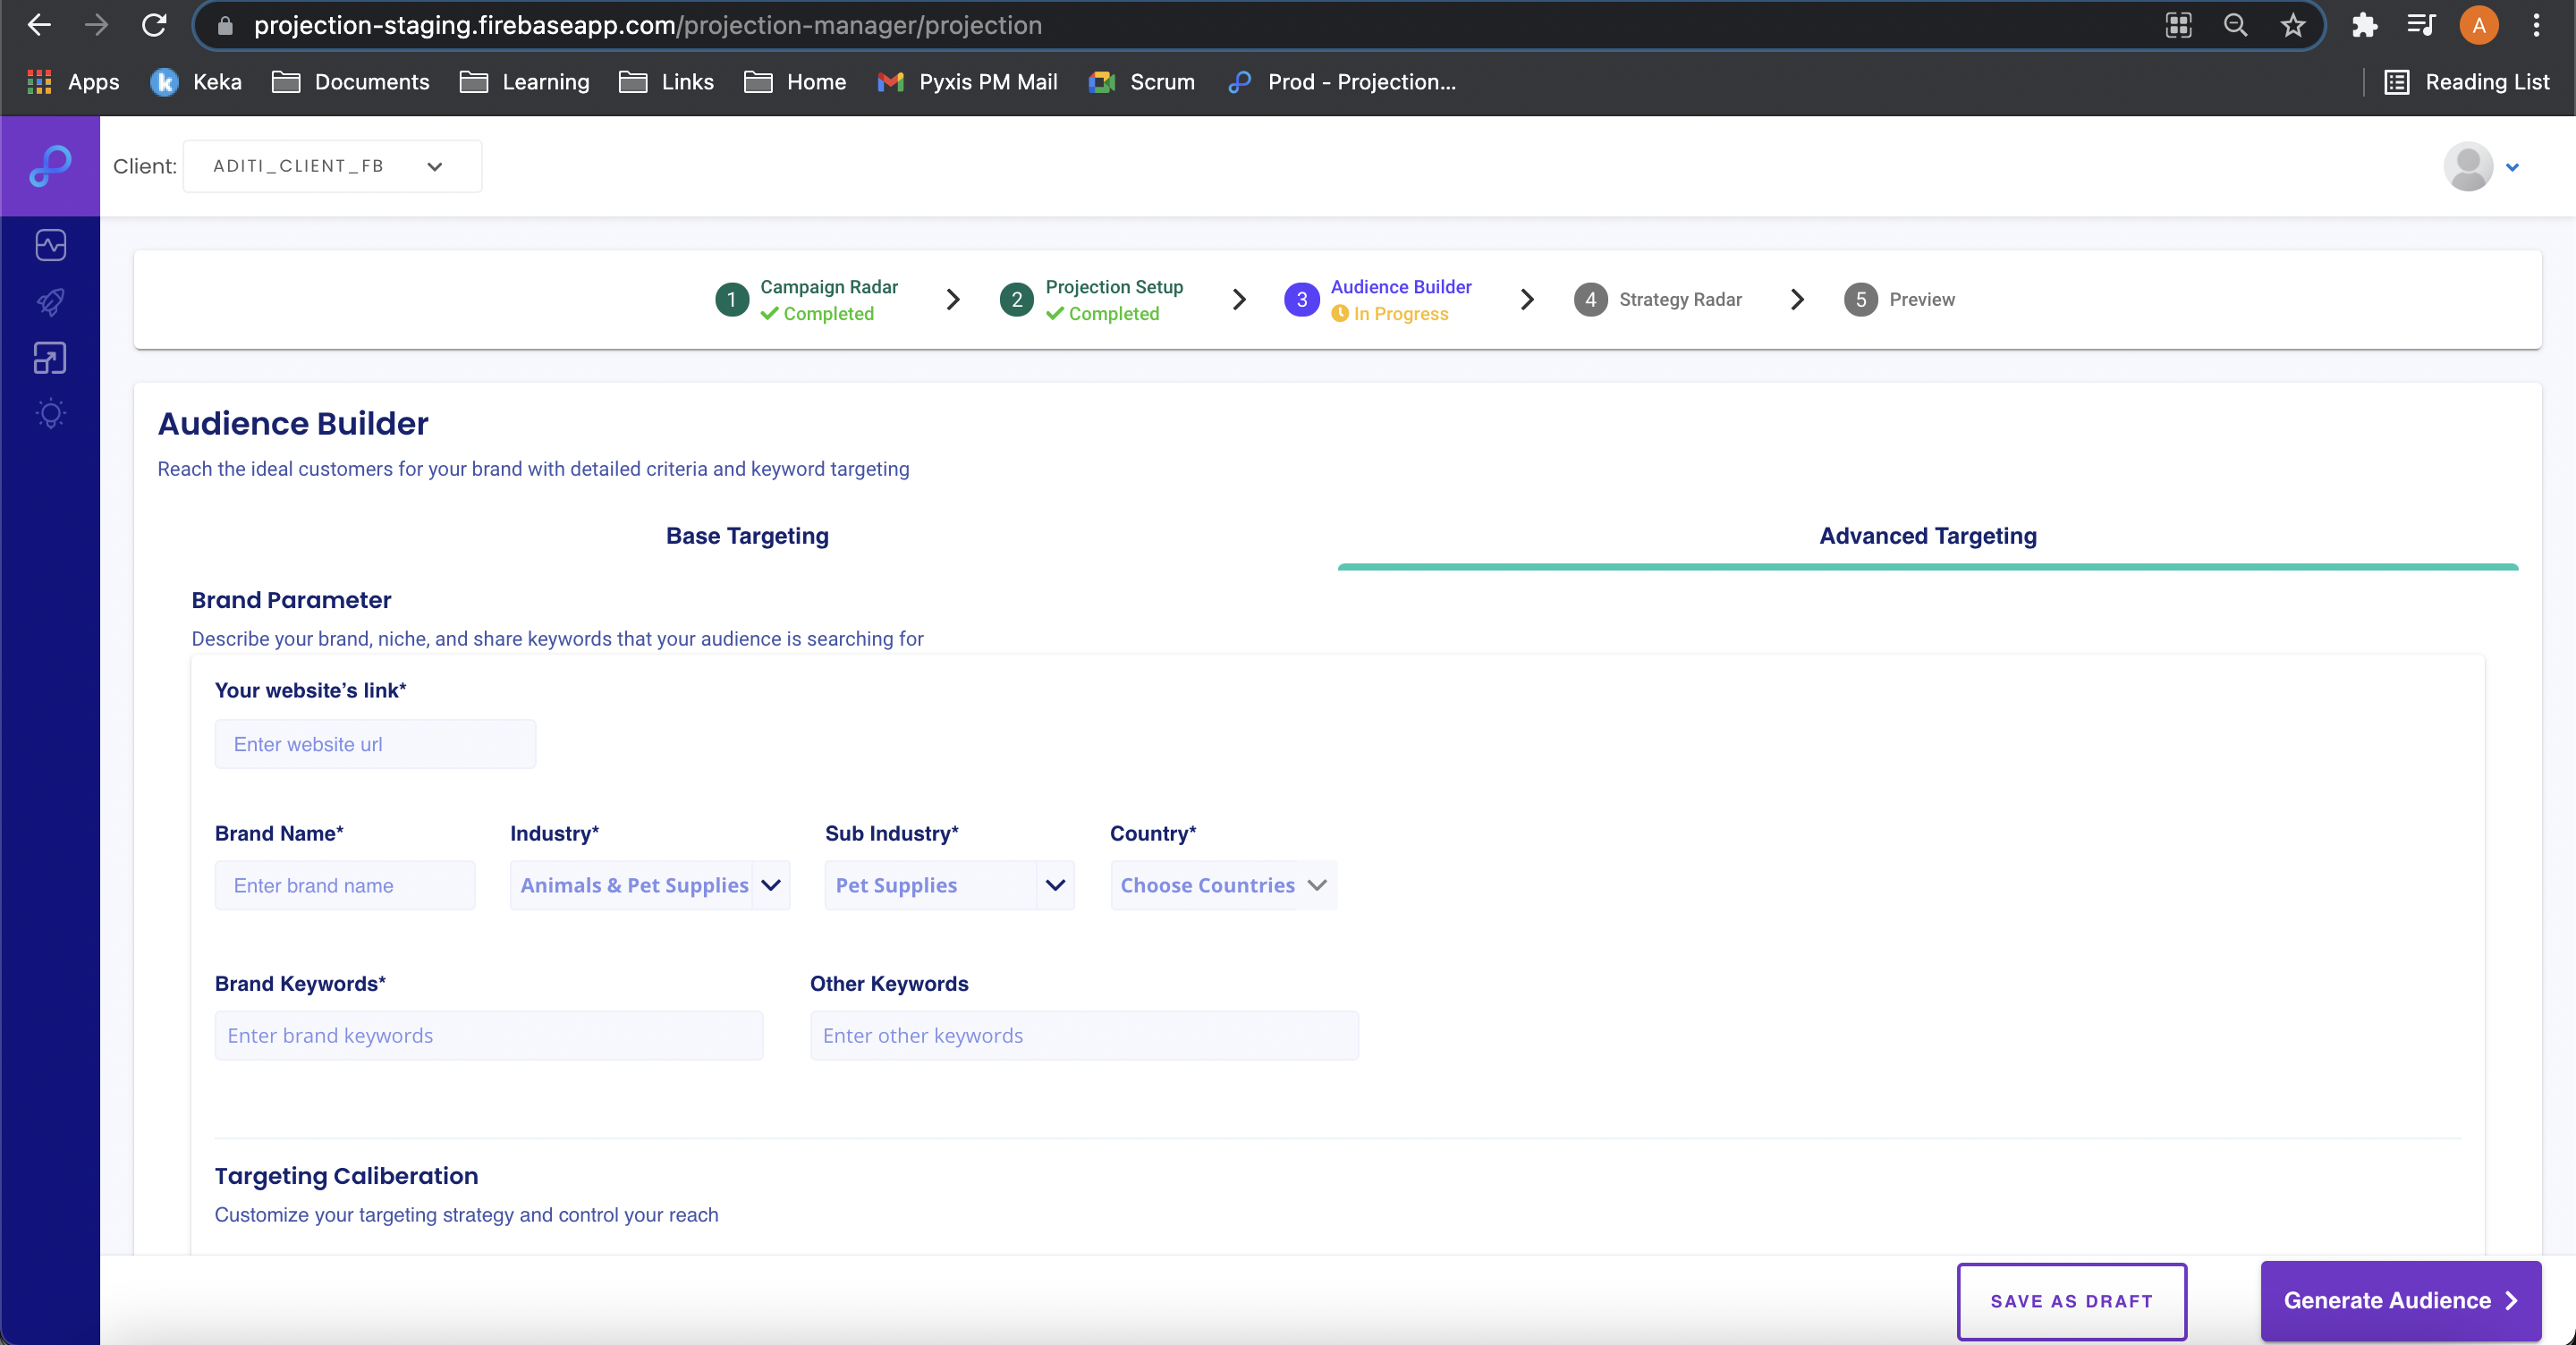
Task: Click the expand/export icon in left sidebar
Action: (50, 357)
